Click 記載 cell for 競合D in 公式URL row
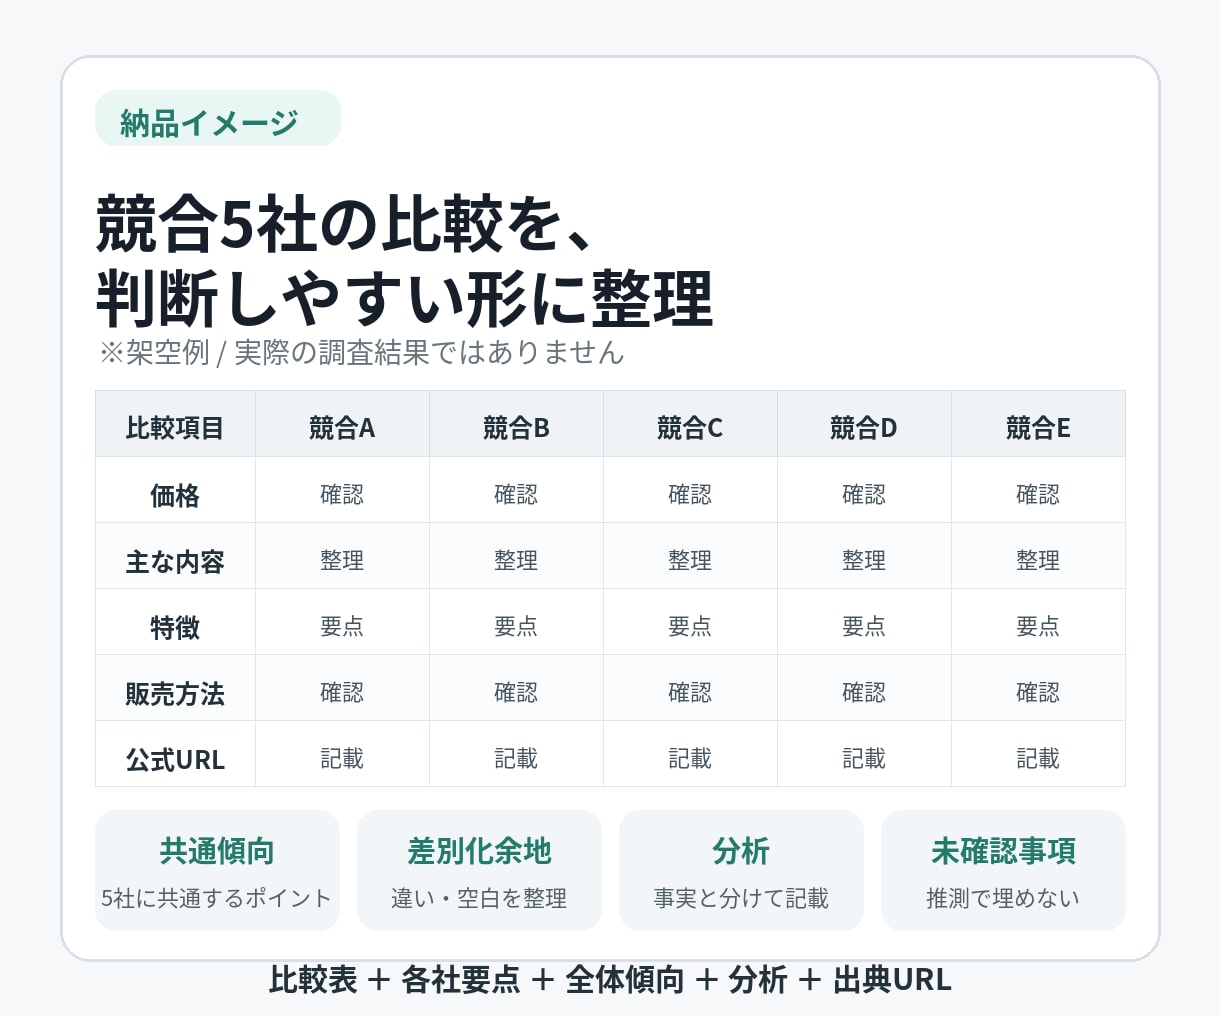Screen dimensions: 1220x1016 click(x=864, y=754)
